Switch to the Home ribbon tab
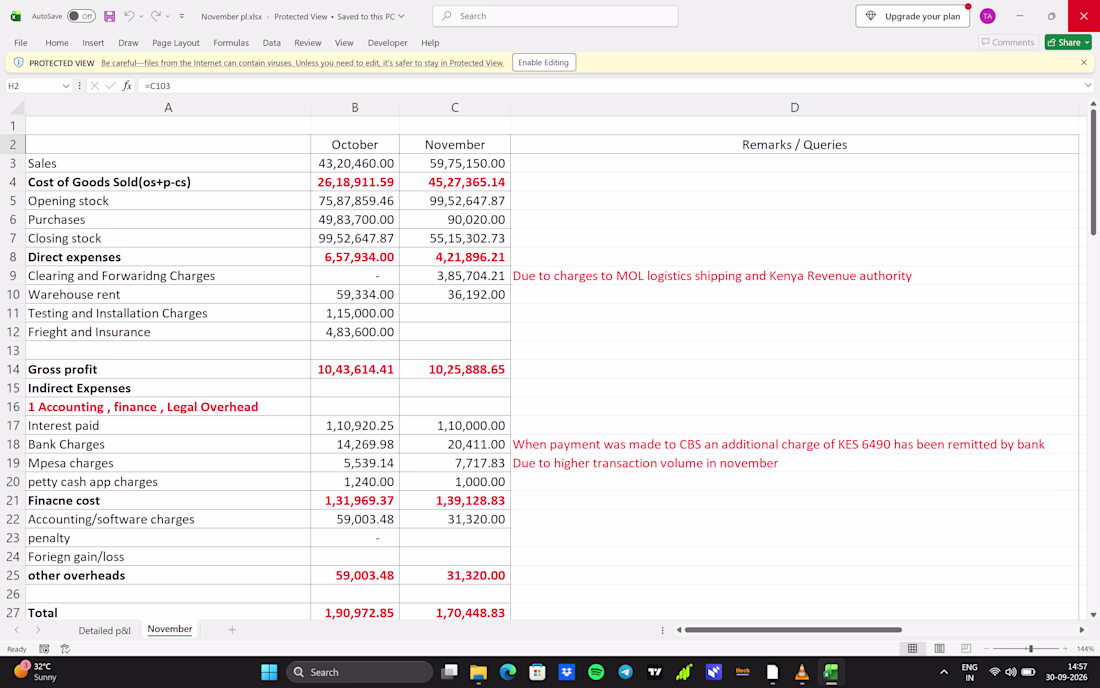The image size is (1100, 688). (x=57, y=43)
